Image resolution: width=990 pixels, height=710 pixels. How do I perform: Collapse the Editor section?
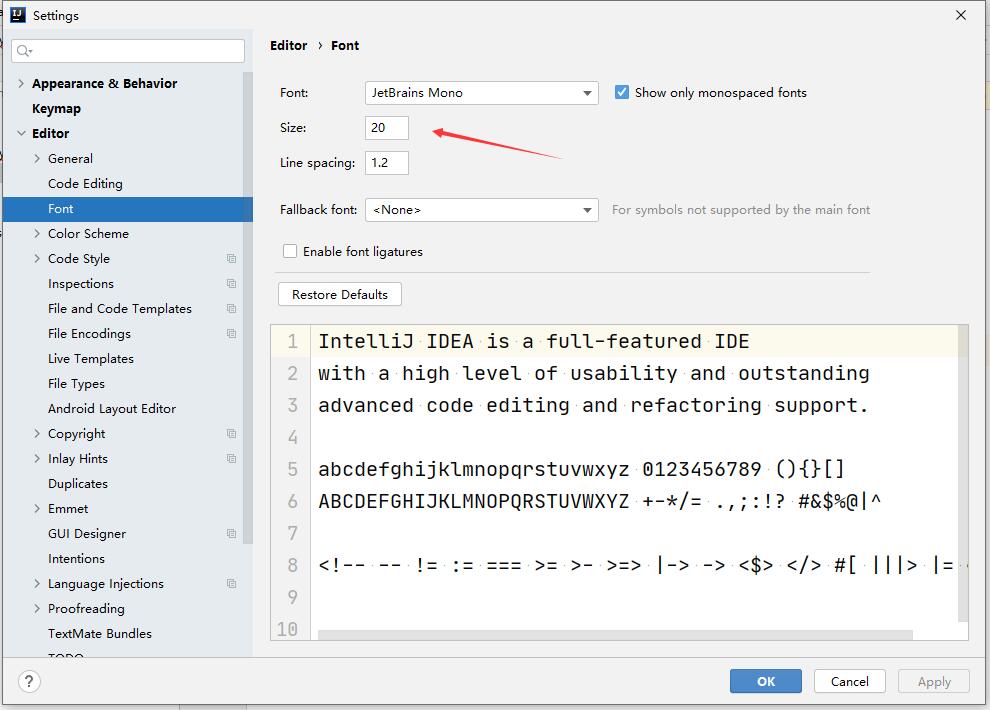21,133
